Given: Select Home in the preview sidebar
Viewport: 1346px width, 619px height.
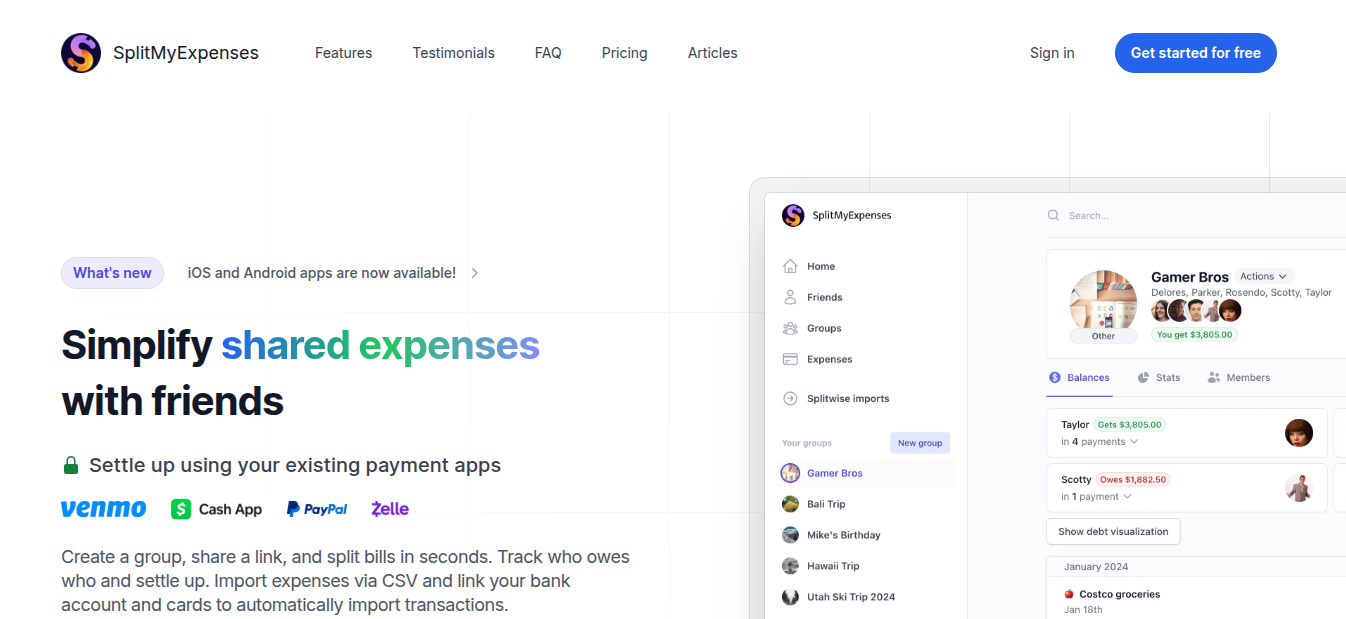Looking at the screenshot, I should [x=821, y=266].
